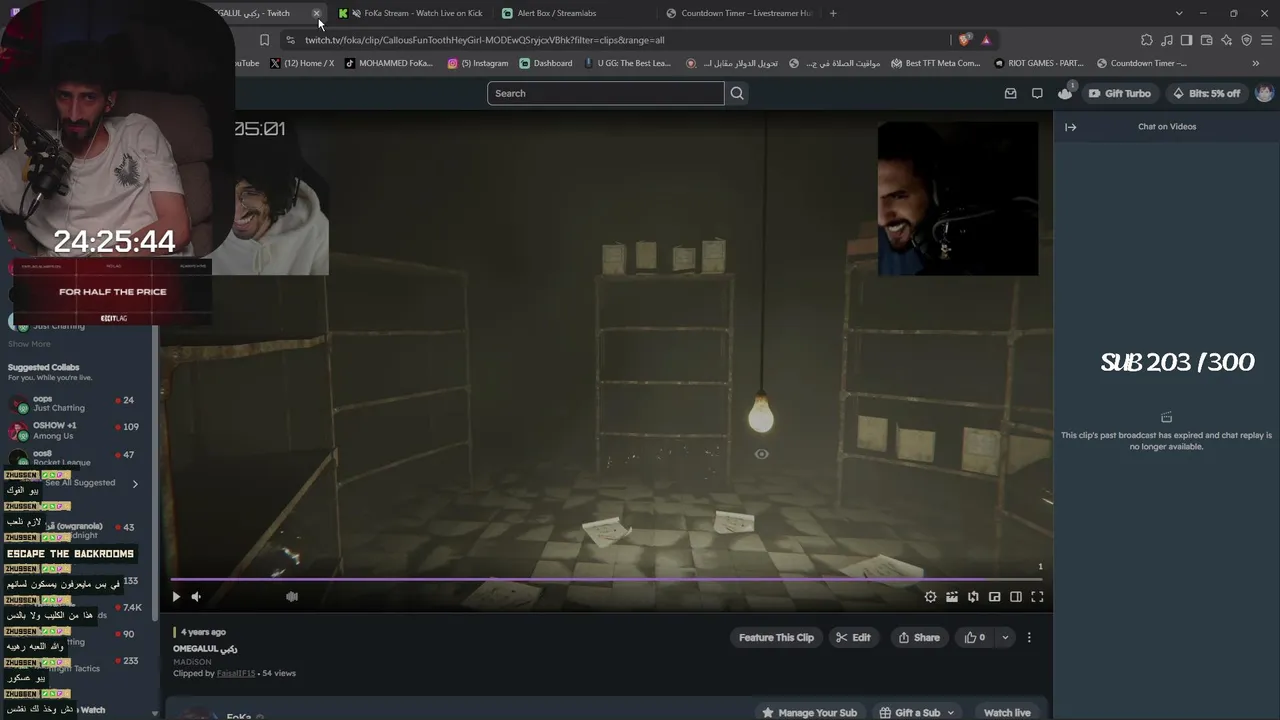
Task: Toggle picture-in-picture for the clip
Action: [995, 597]
